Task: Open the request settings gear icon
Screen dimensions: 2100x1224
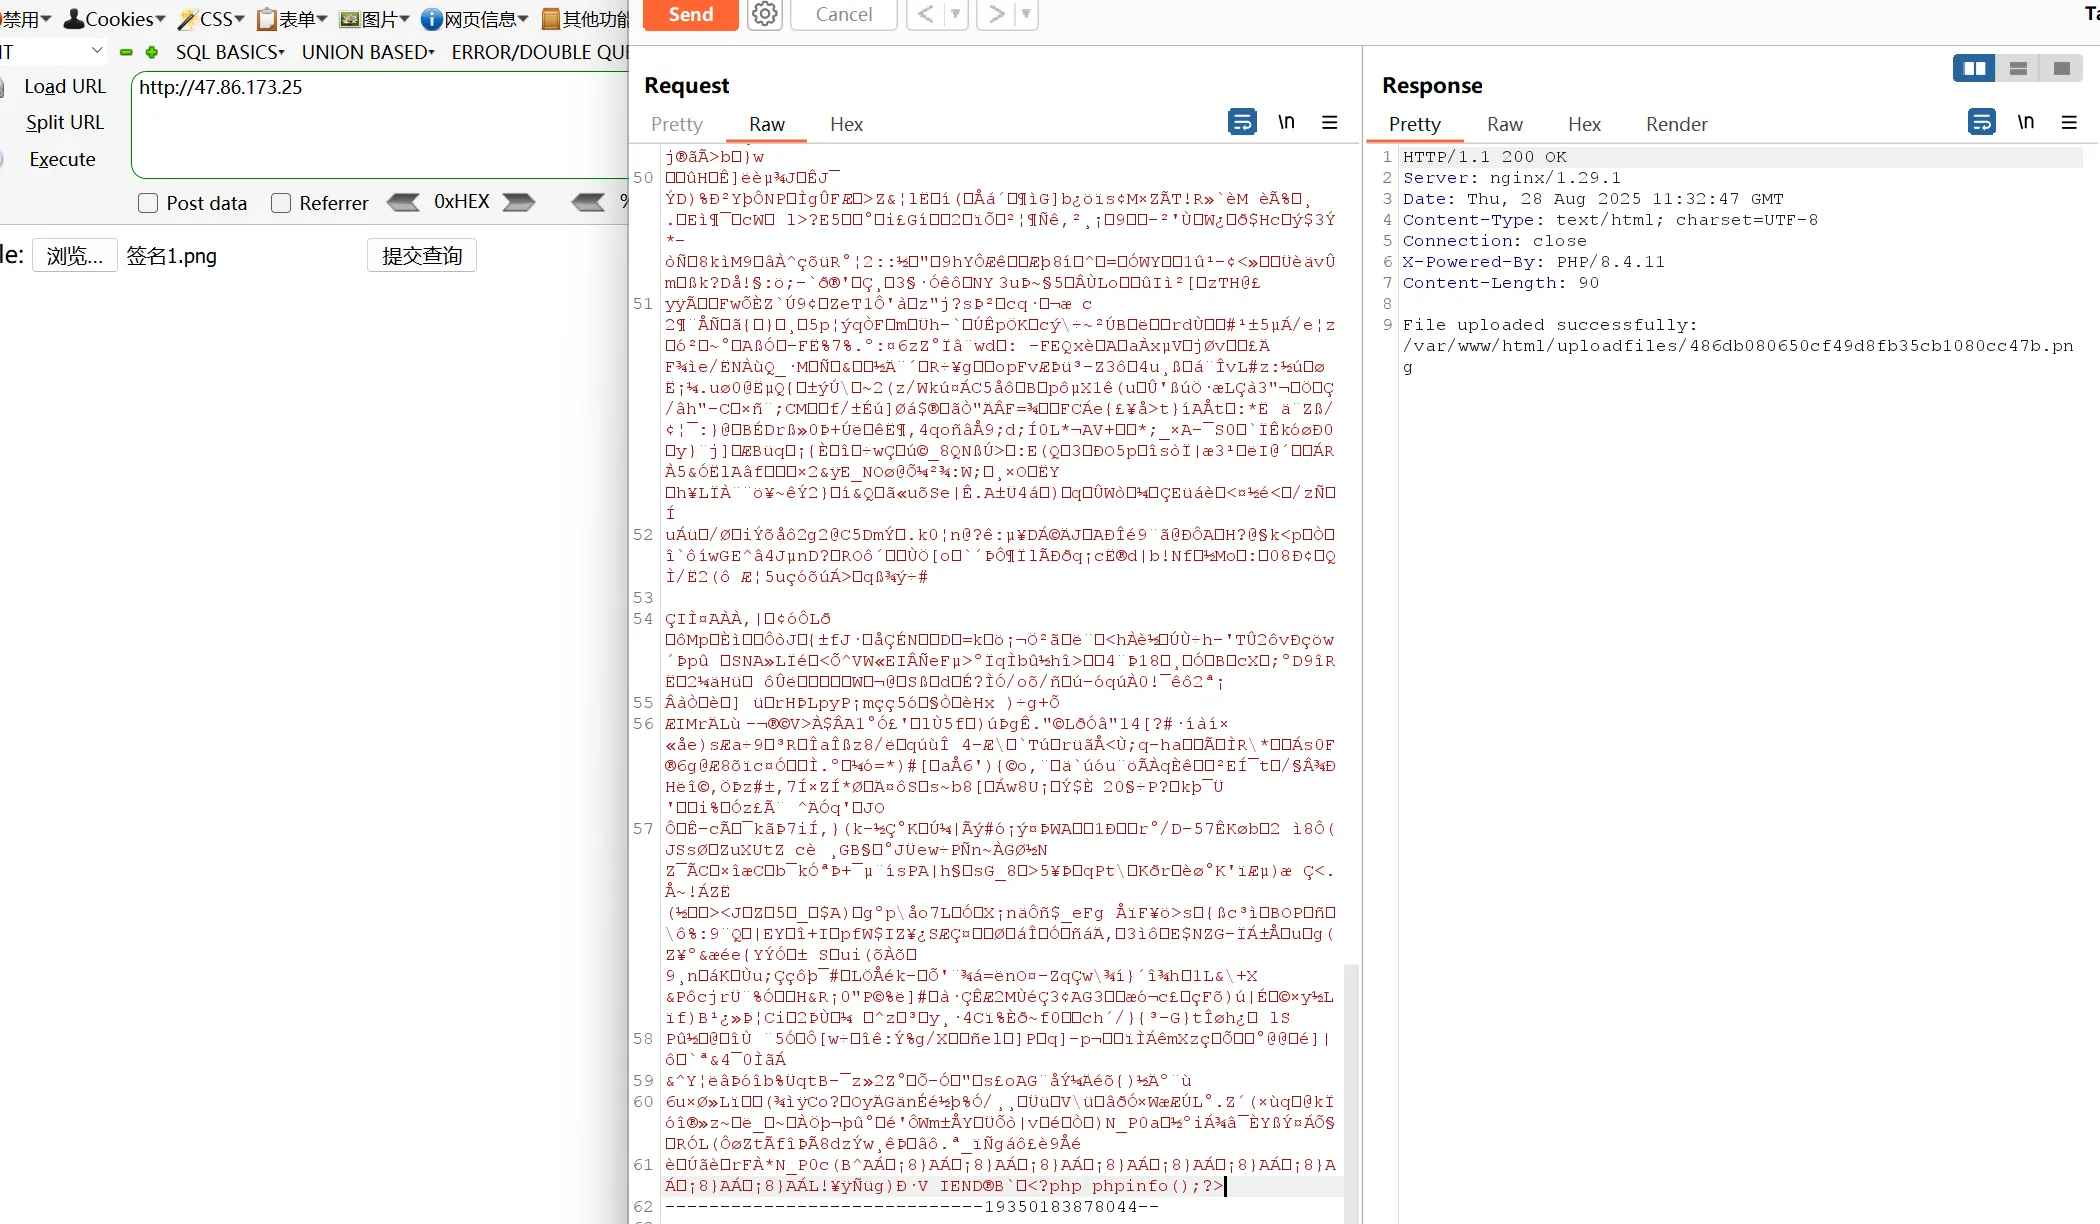Action: [x=765, y=14]
